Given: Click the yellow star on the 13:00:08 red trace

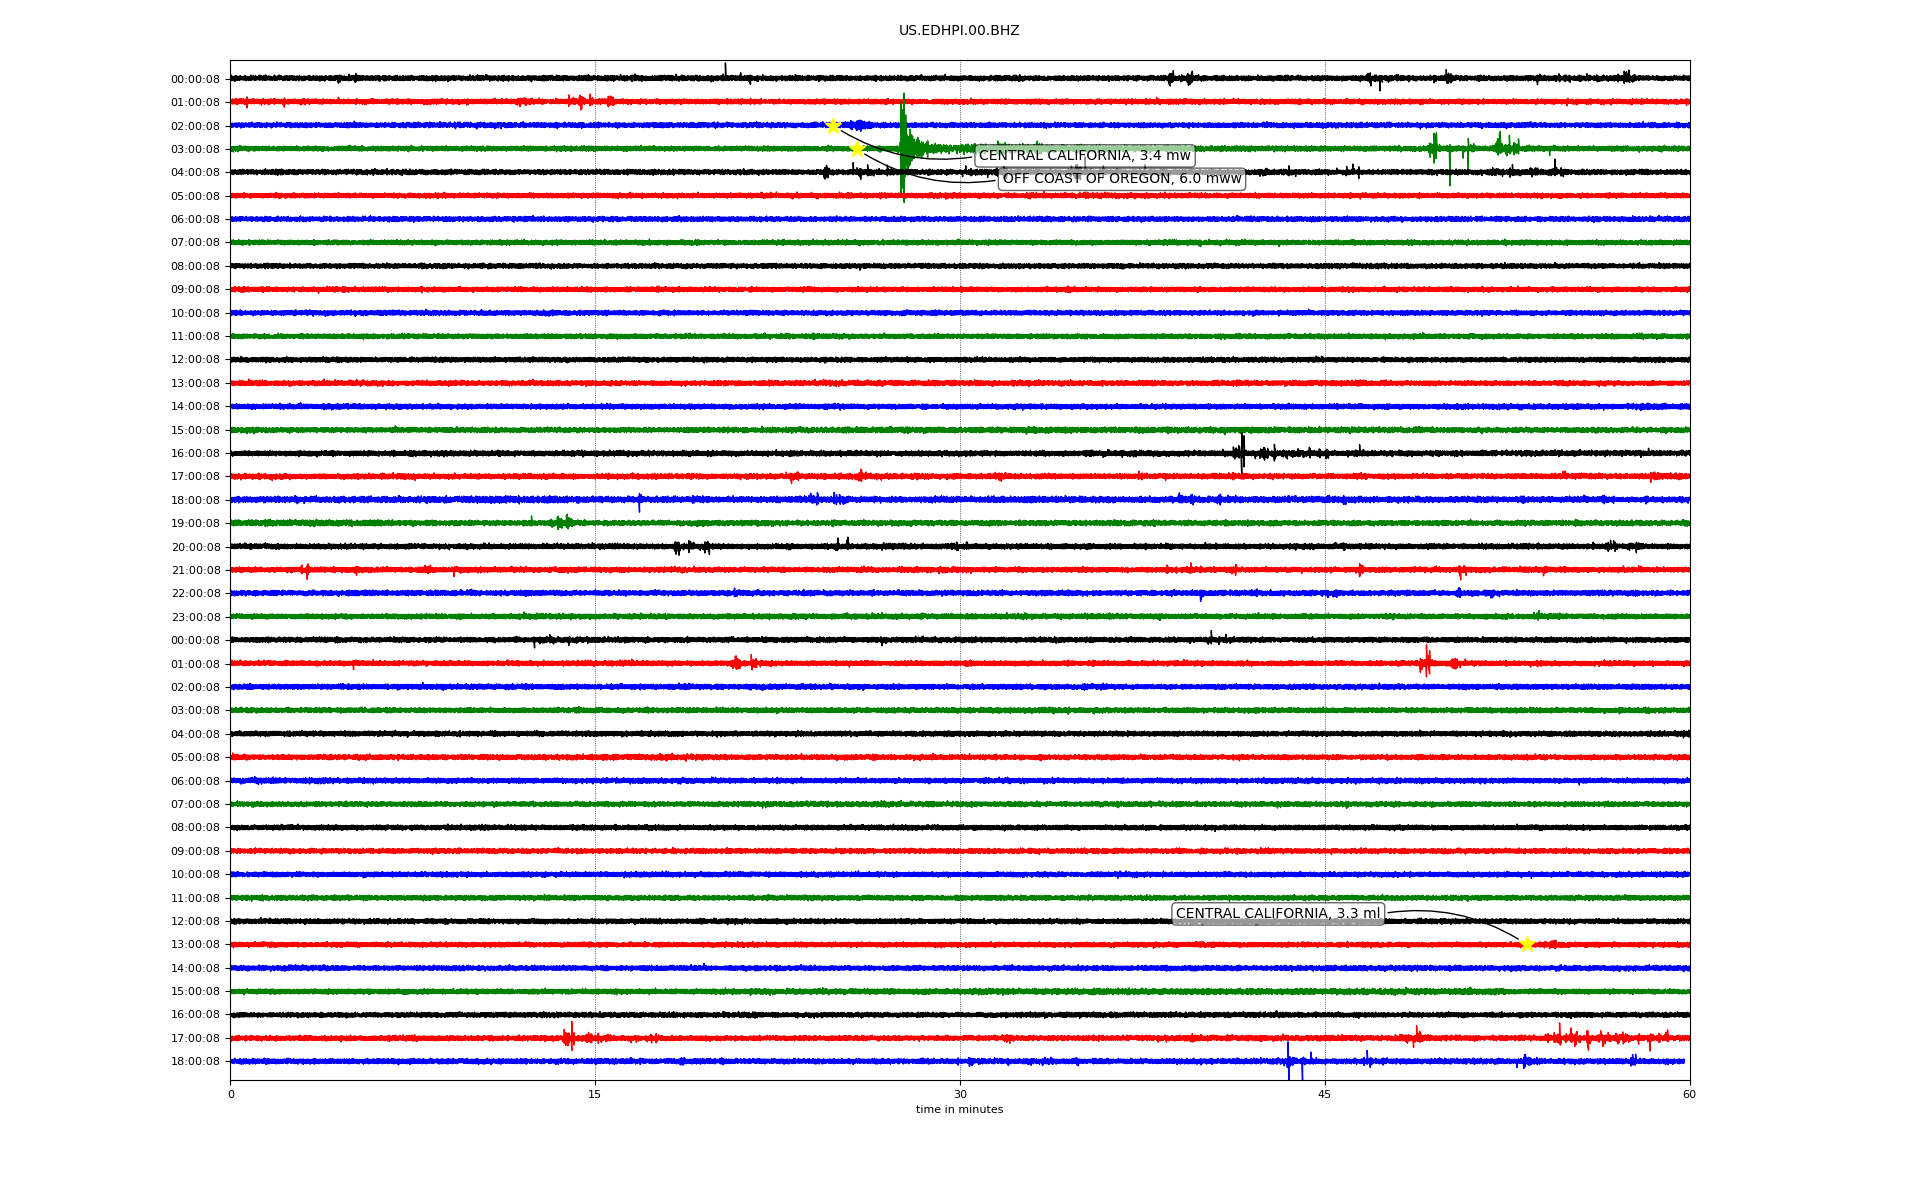Looking at the screenshot, I should pos(1527,944).
